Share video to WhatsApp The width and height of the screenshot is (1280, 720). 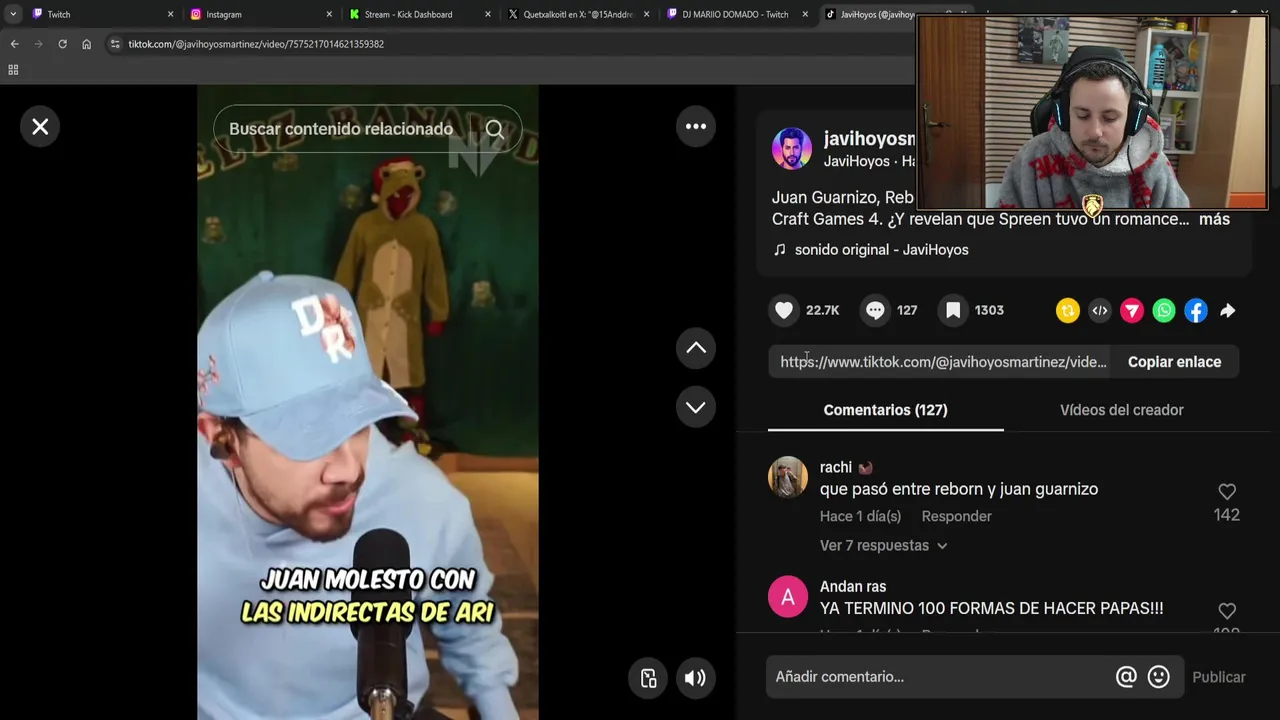[1164, 310]
